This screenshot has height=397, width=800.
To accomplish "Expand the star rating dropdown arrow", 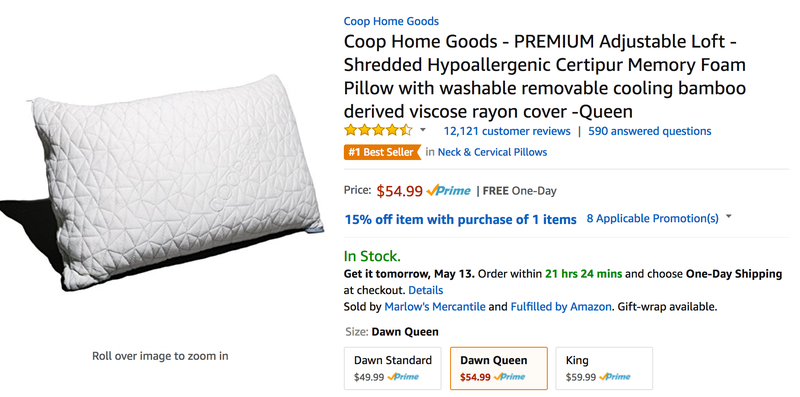I will 422,130.
